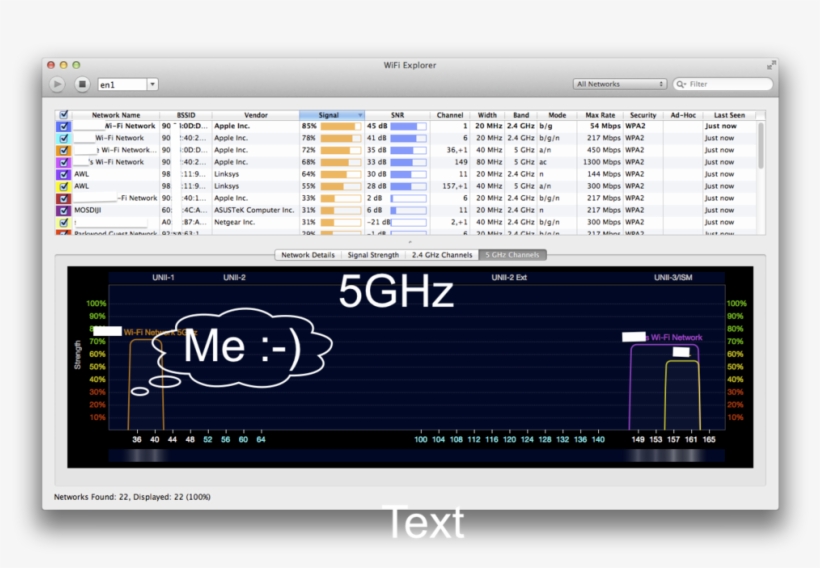
Task: Click into the Filter search field
Action: (x=725, y=85)
